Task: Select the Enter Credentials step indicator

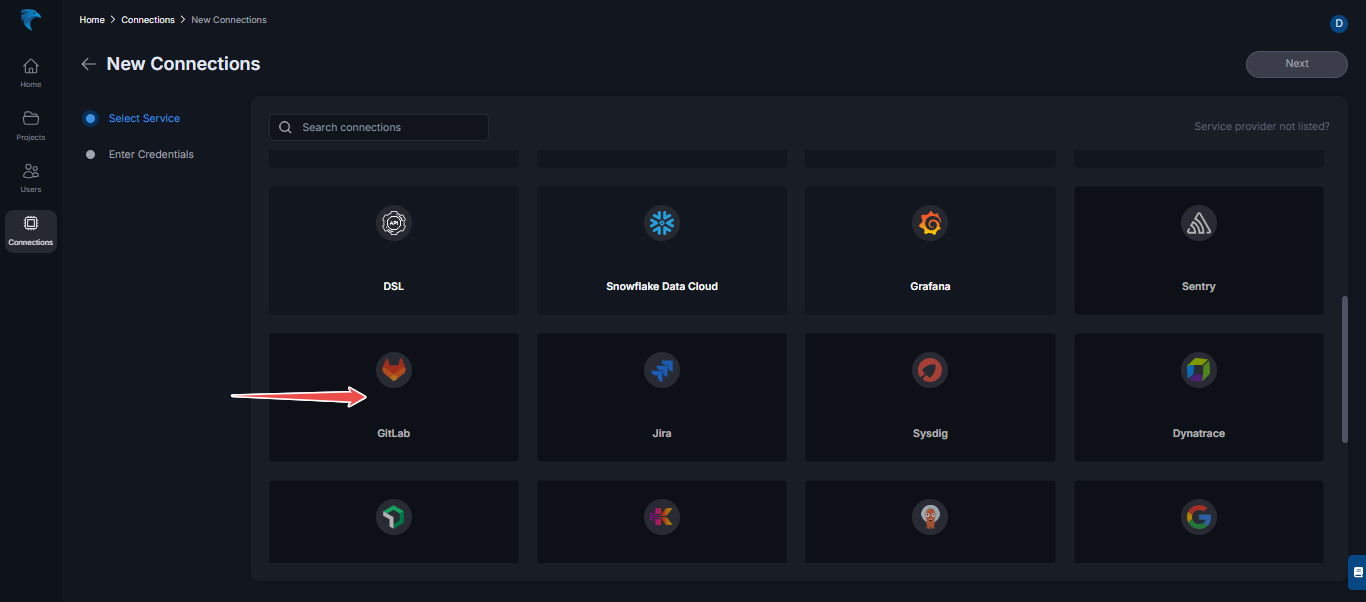Action: click(90, 154)
